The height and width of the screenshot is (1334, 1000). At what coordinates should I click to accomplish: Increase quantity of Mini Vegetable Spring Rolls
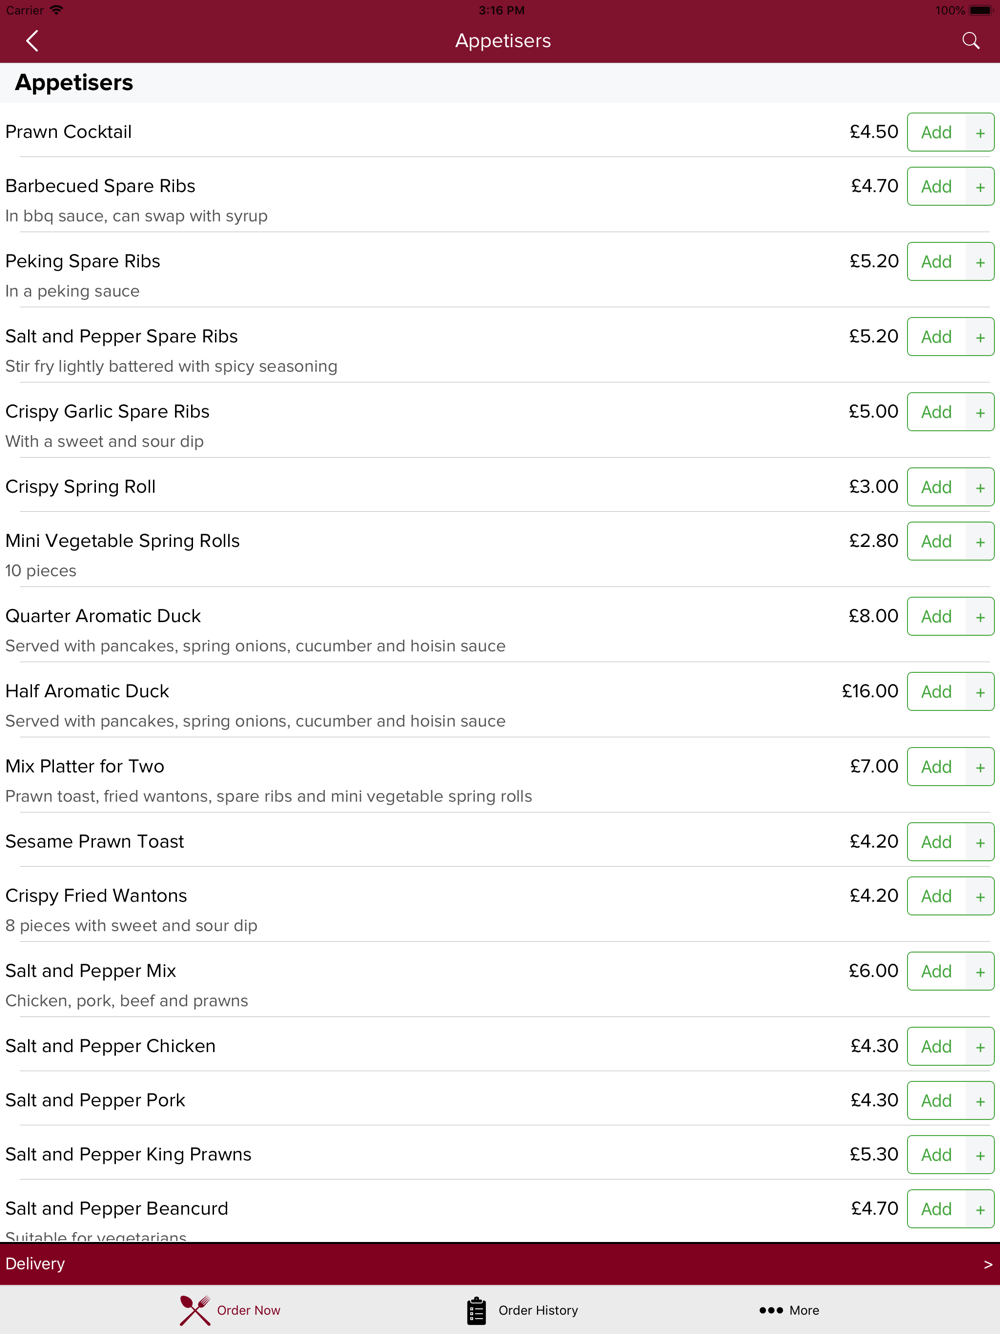(x=980, y=542)
